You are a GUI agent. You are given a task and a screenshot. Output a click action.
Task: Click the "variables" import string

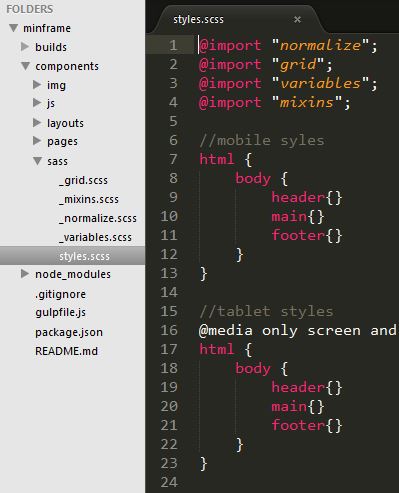[x=320, y=83]
